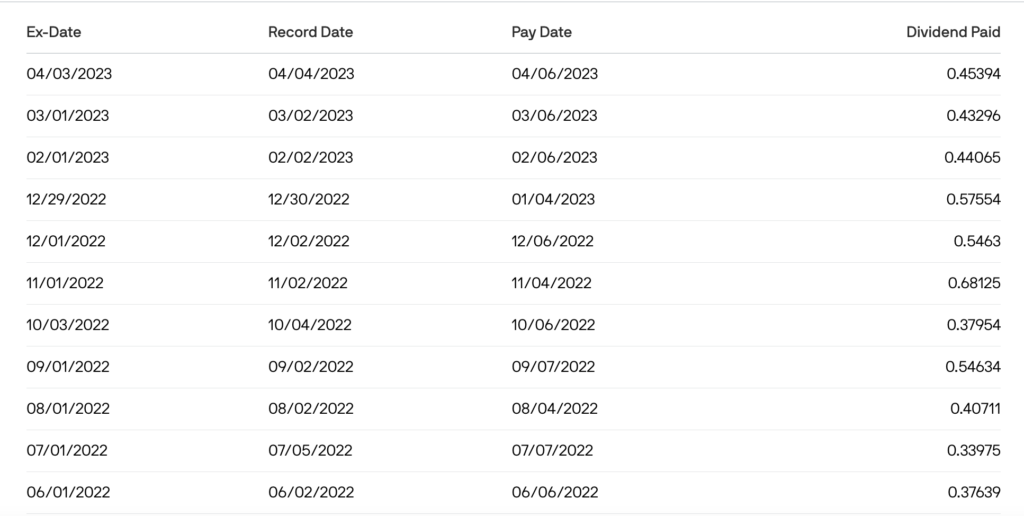
Task: Click the 03/02/2023 record date cell
Action: (311, 116)
